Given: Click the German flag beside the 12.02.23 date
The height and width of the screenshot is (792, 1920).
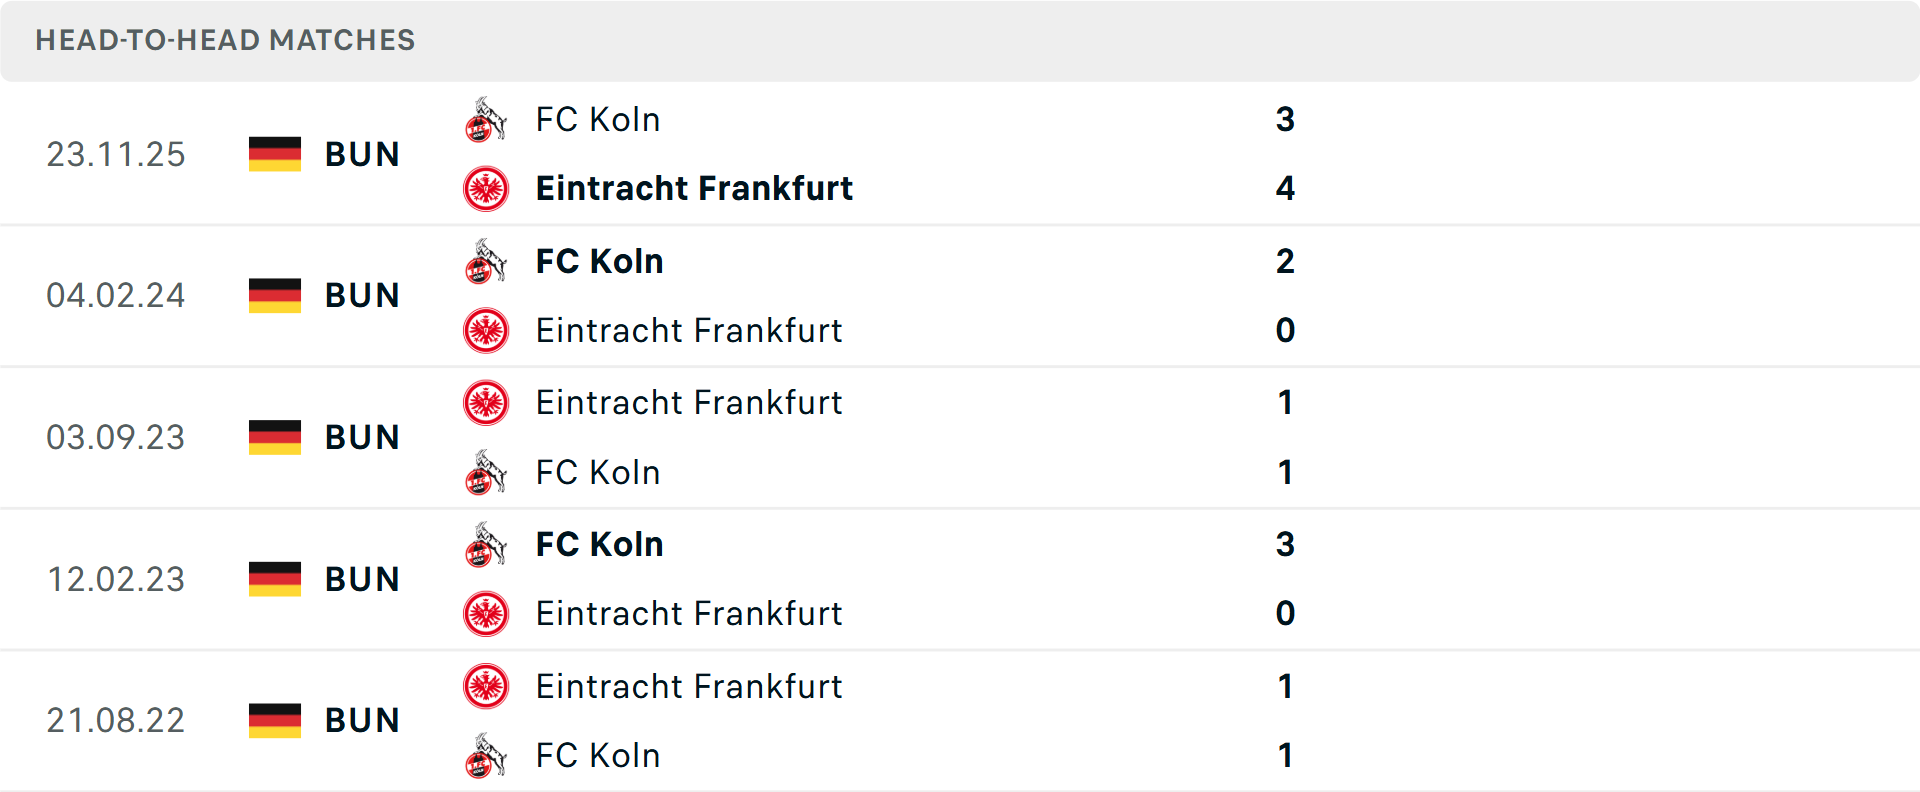Looking at the screenshot, I should tap(274, 579).
